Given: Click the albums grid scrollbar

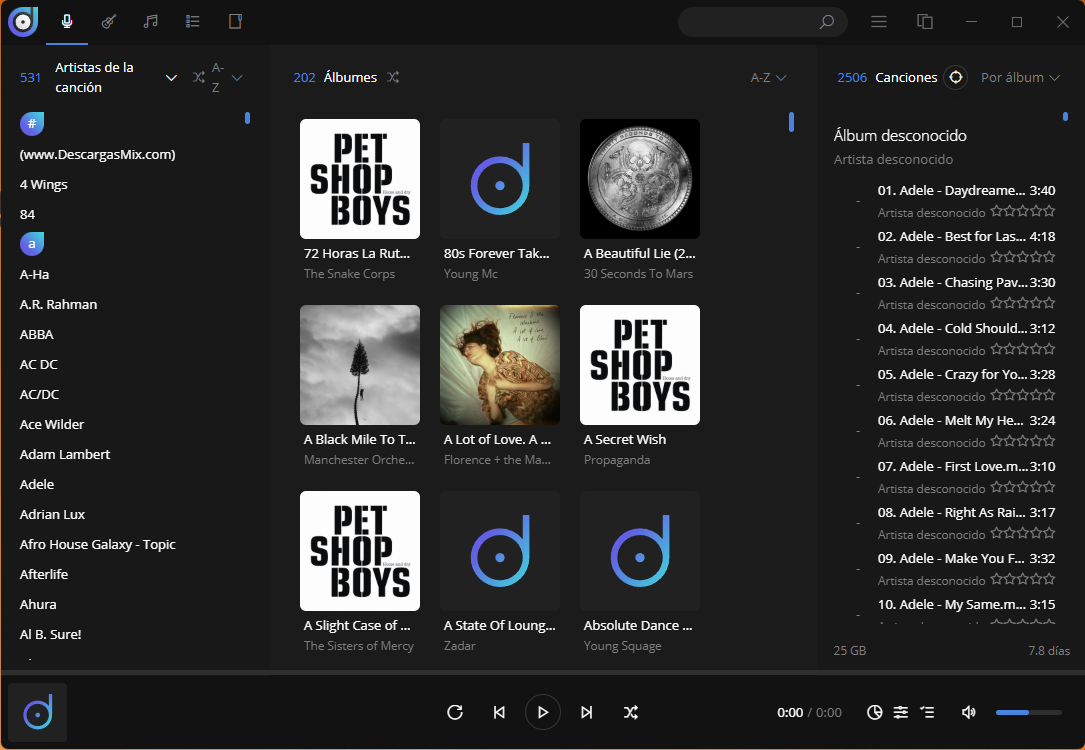Looking at the screenshot, I should (791, 122).
